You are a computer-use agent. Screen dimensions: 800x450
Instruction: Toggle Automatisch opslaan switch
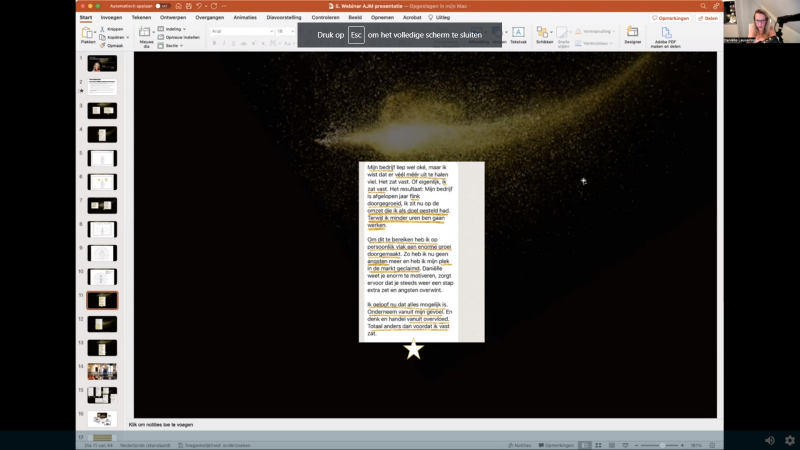point(160,6)
